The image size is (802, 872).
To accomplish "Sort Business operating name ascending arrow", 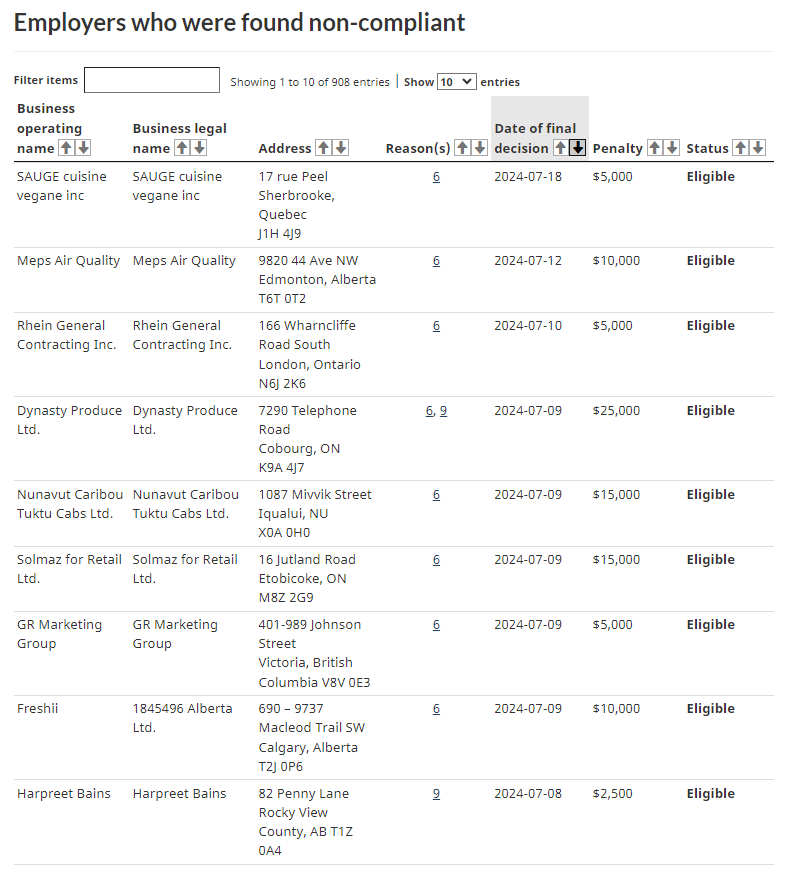I will [x=66, y=148].
